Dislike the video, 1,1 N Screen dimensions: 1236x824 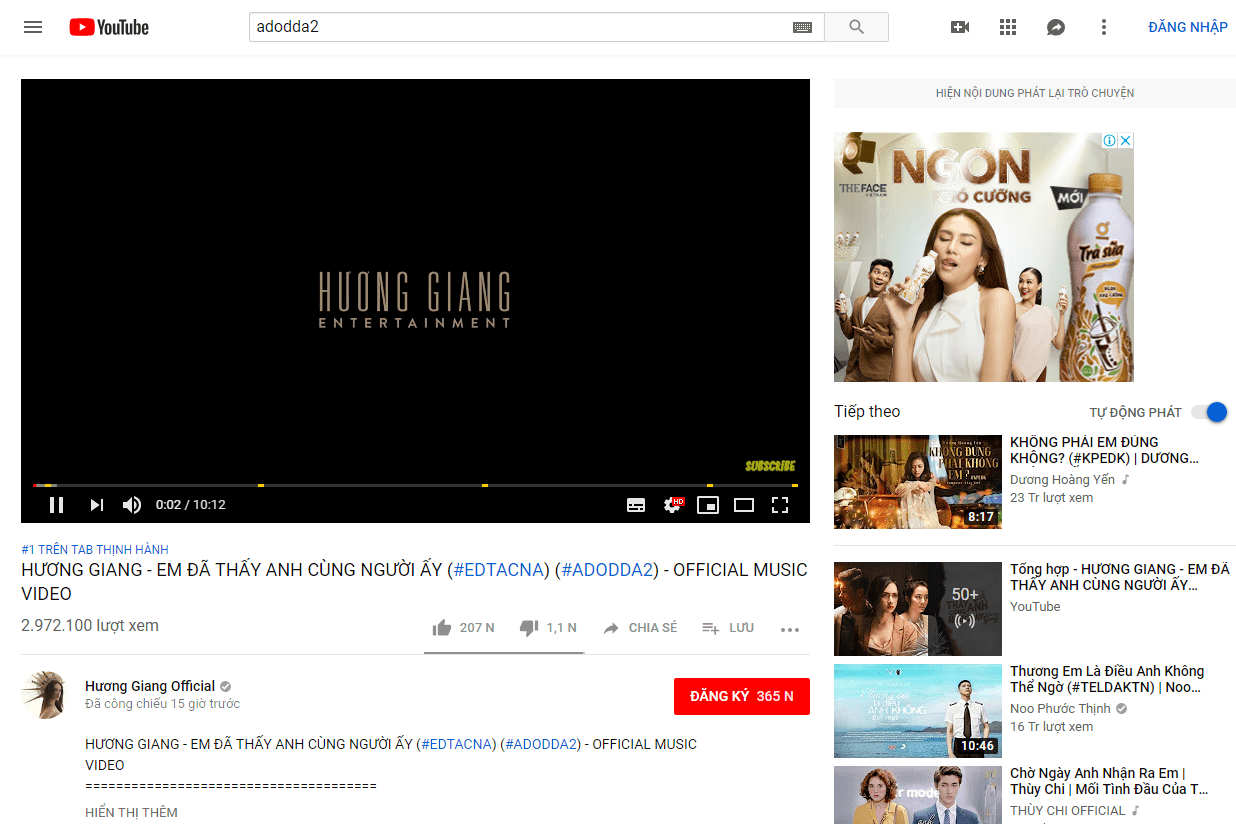[548, 628]
